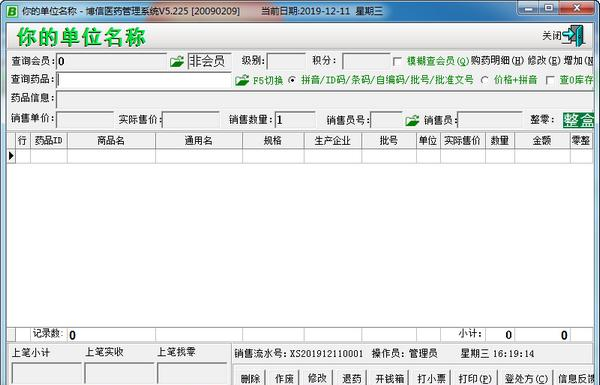Click the 修改(E) member link
Image resolution: width=600 pixels, height=385 pixels.
pos(544,60)
